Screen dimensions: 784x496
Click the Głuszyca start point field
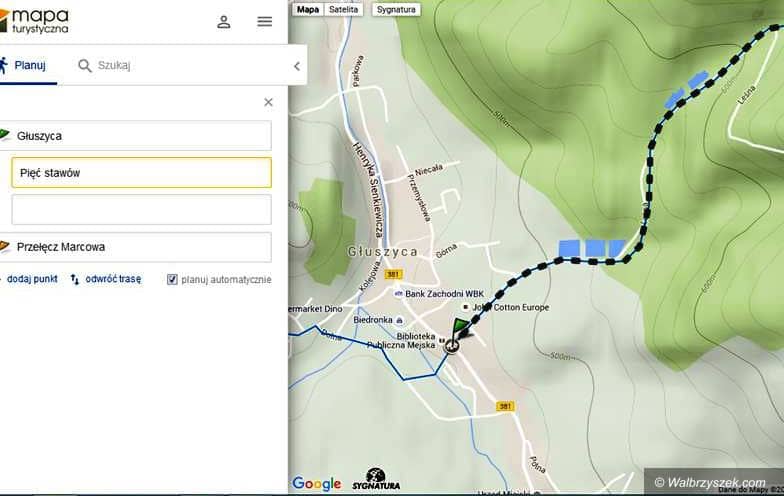pyautogui.click(x=141, y=136)
